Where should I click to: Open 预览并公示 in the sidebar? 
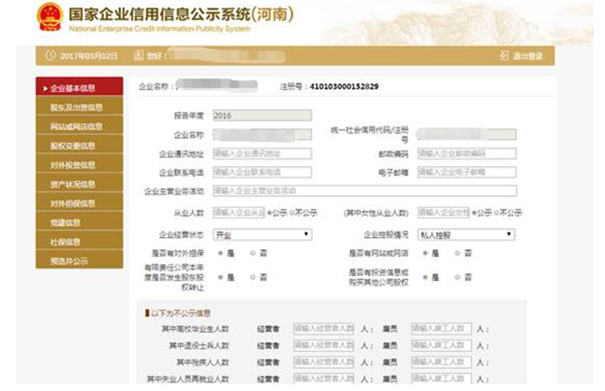(x=79, y=259)
